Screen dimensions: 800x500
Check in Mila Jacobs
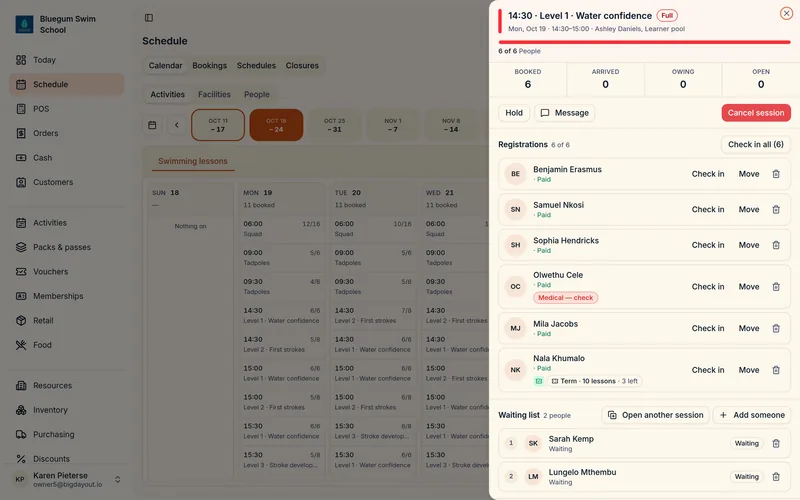click(x=708, y=329)
